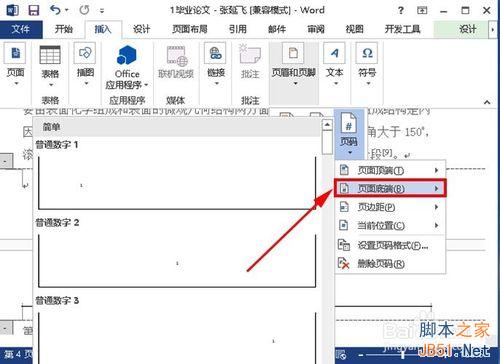This screenshot has height=364, width=500.
Task: Click the Office 应用程序 icon
Action: 127,55
